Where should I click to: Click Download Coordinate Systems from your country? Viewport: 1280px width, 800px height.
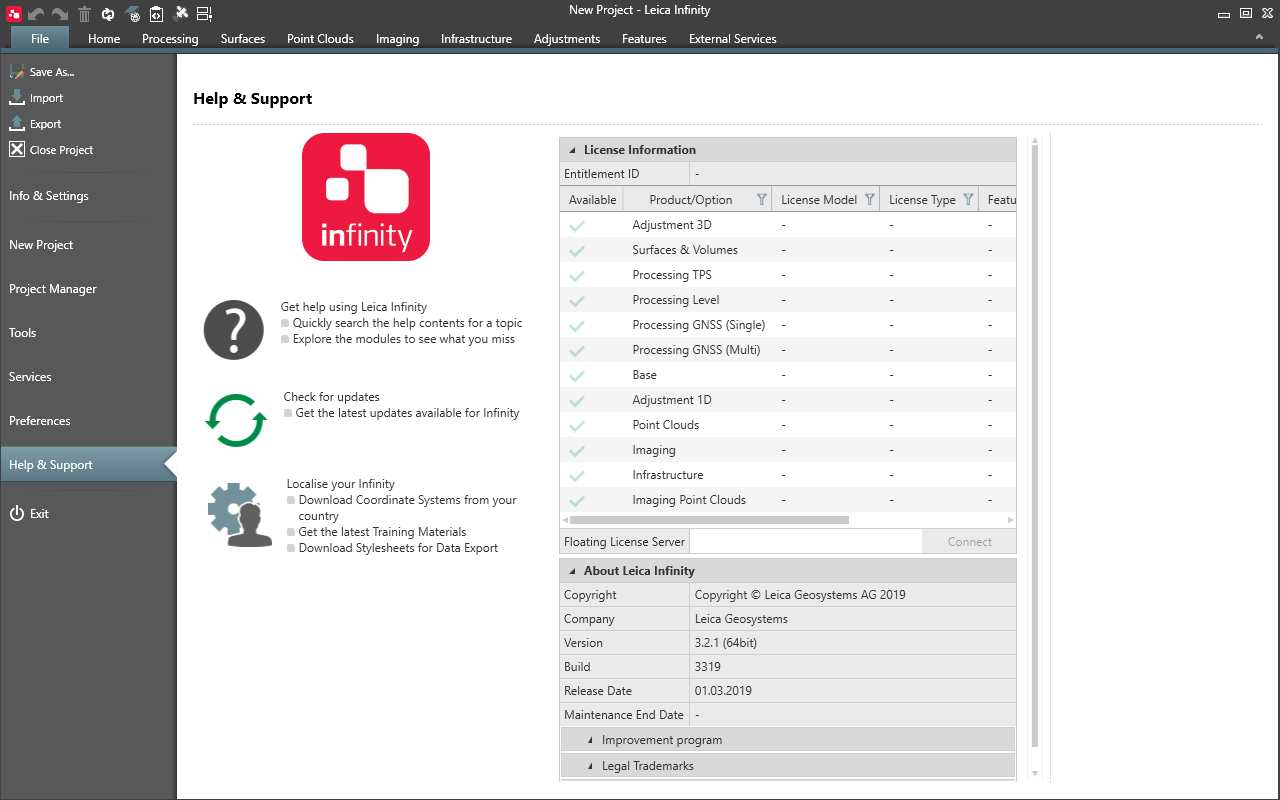pyautogui.click(x=407, y=500)
